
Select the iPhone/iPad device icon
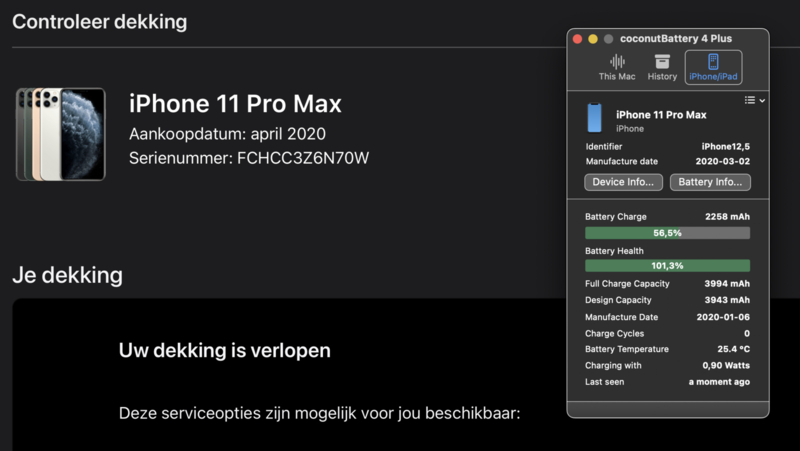[713, 62]
